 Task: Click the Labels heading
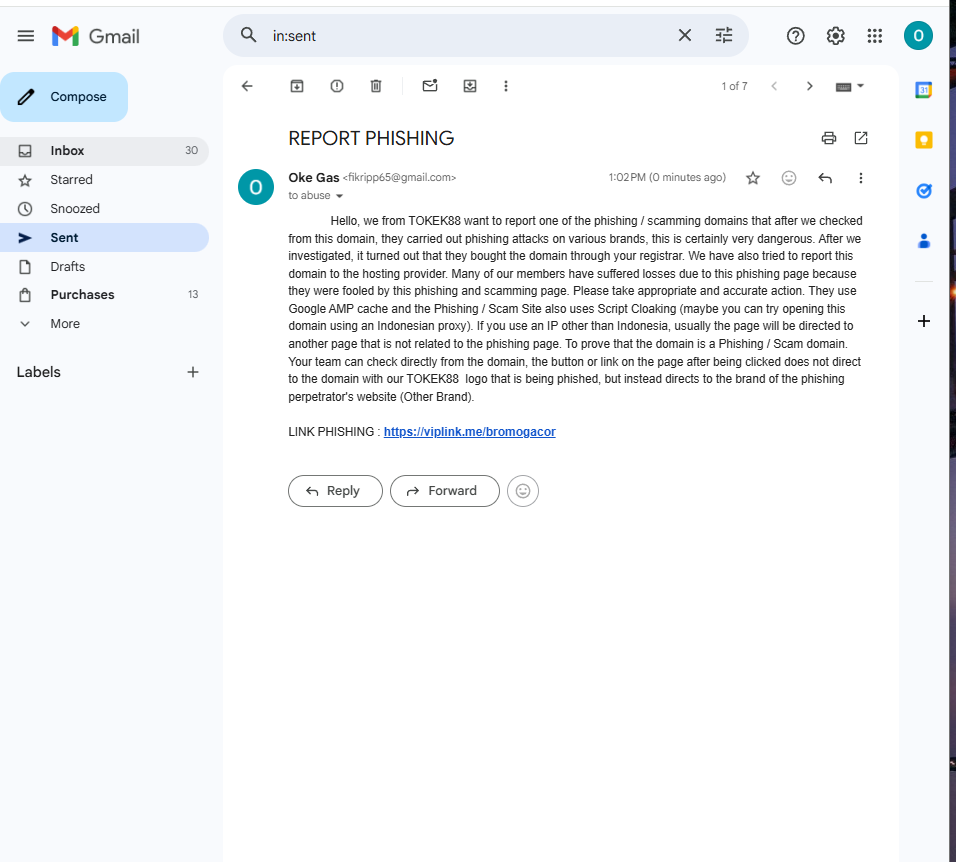(x=38, y=372)
